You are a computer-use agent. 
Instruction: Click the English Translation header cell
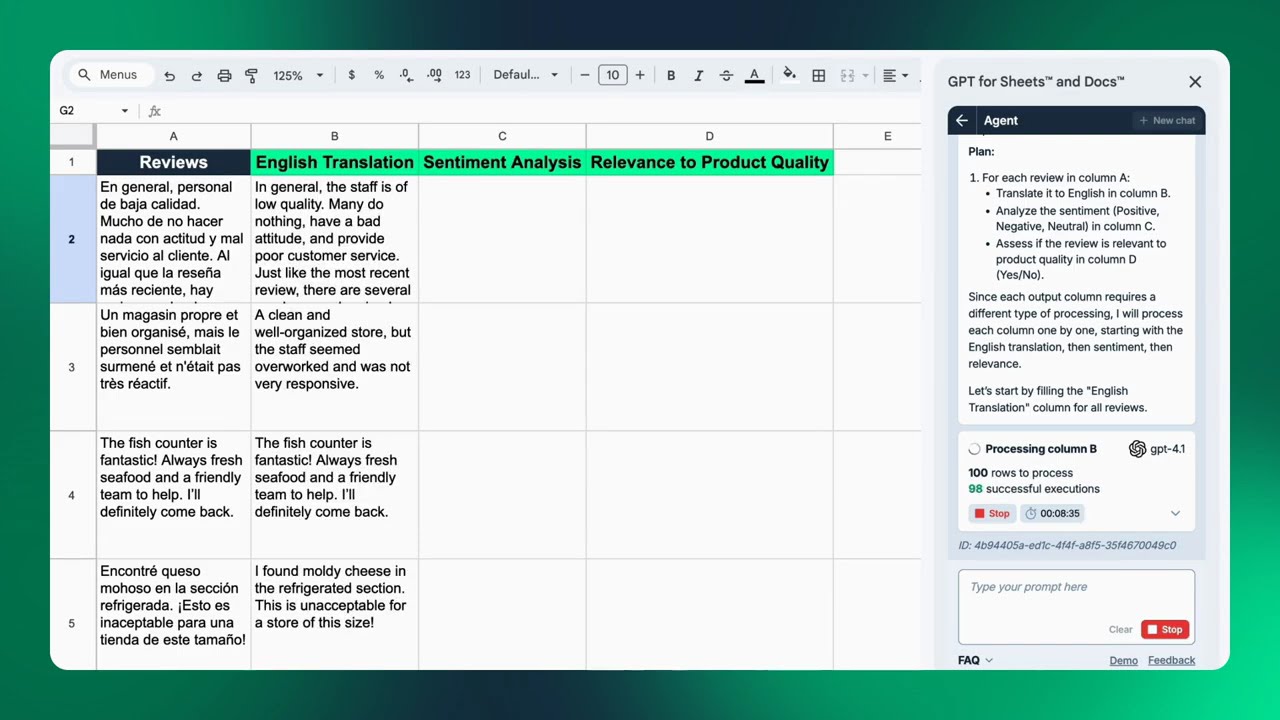tap(334, 162)
